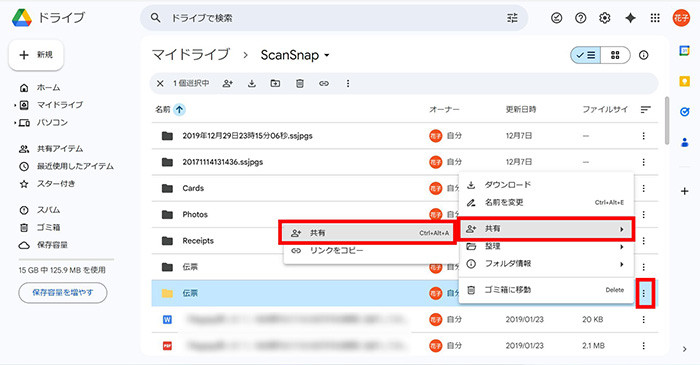This screenshot has height=365, width=700.
Task: Open 最近使用したアイテム in sidebar
Action: [x=75, y=166]
